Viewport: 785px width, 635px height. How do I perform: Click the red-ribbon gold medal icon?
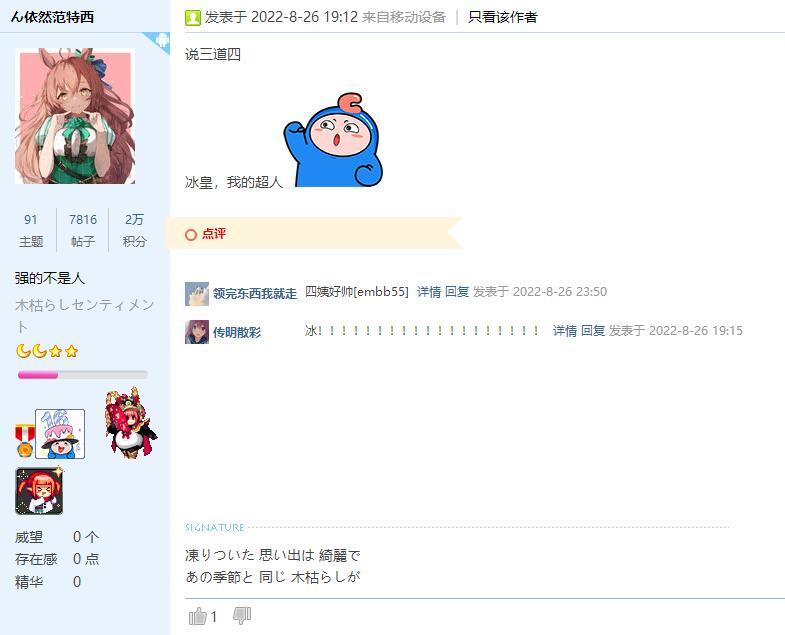pos(25,440)
